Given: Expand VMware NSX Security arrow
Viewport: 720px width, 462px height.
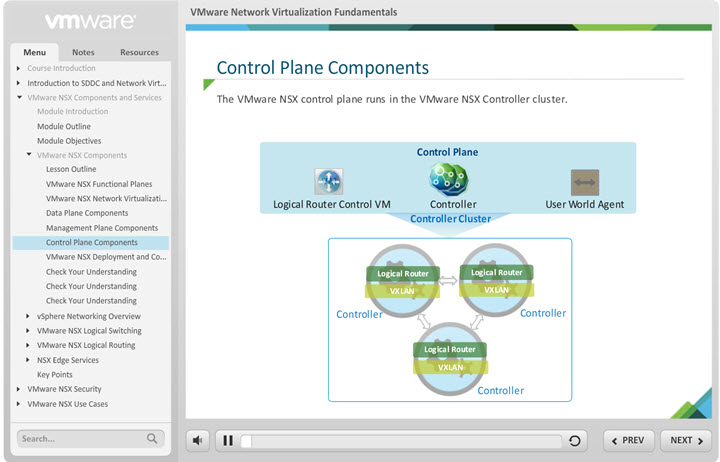Looking at the screenshot, I should 18,389.
